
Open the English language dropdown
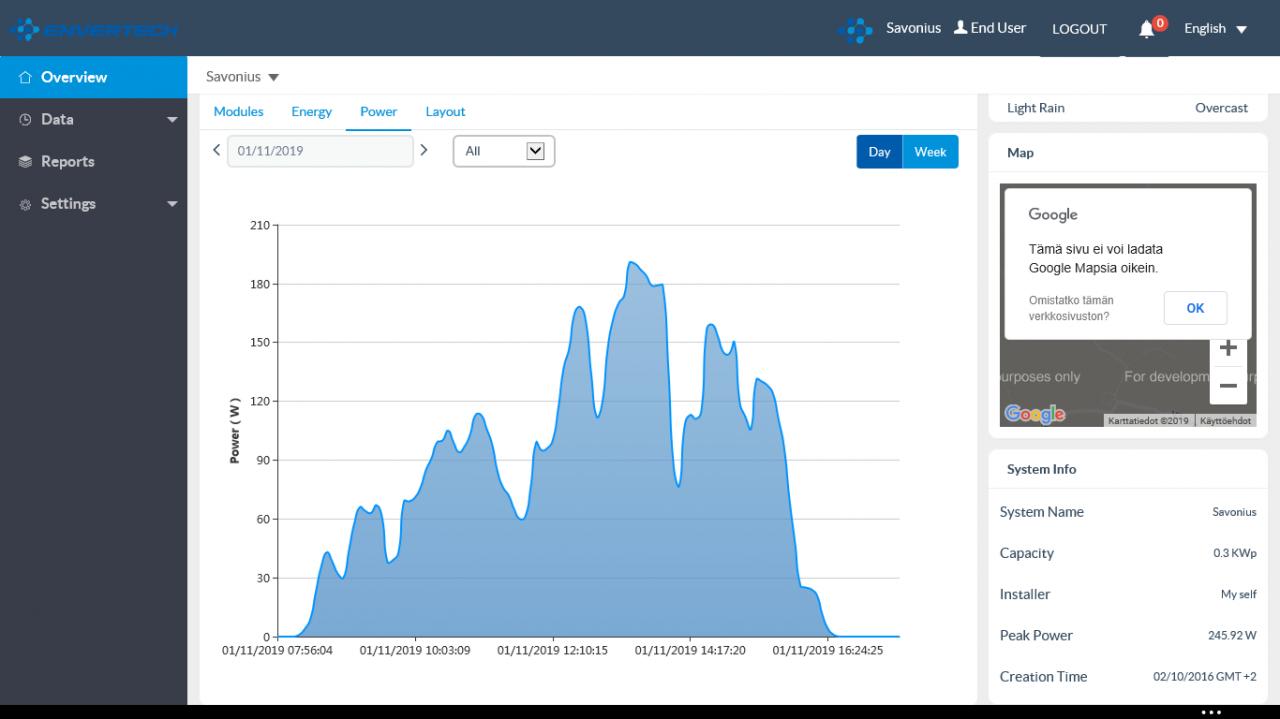point(1216,29)
